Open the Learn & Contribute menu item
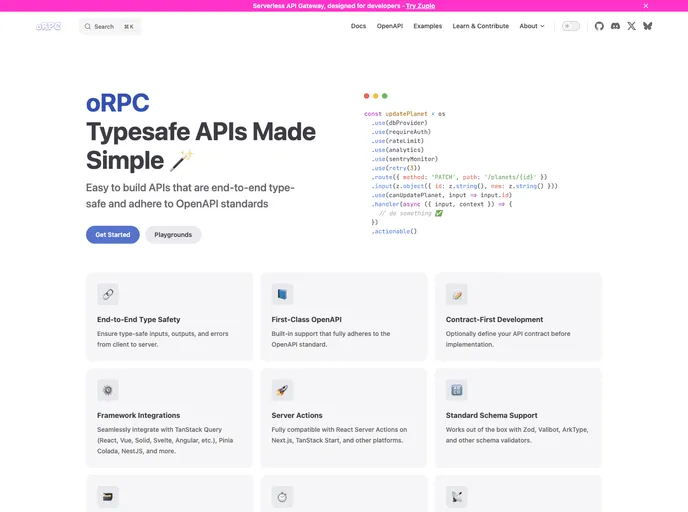This screenshot has height=512, width=688. point(481,26)
